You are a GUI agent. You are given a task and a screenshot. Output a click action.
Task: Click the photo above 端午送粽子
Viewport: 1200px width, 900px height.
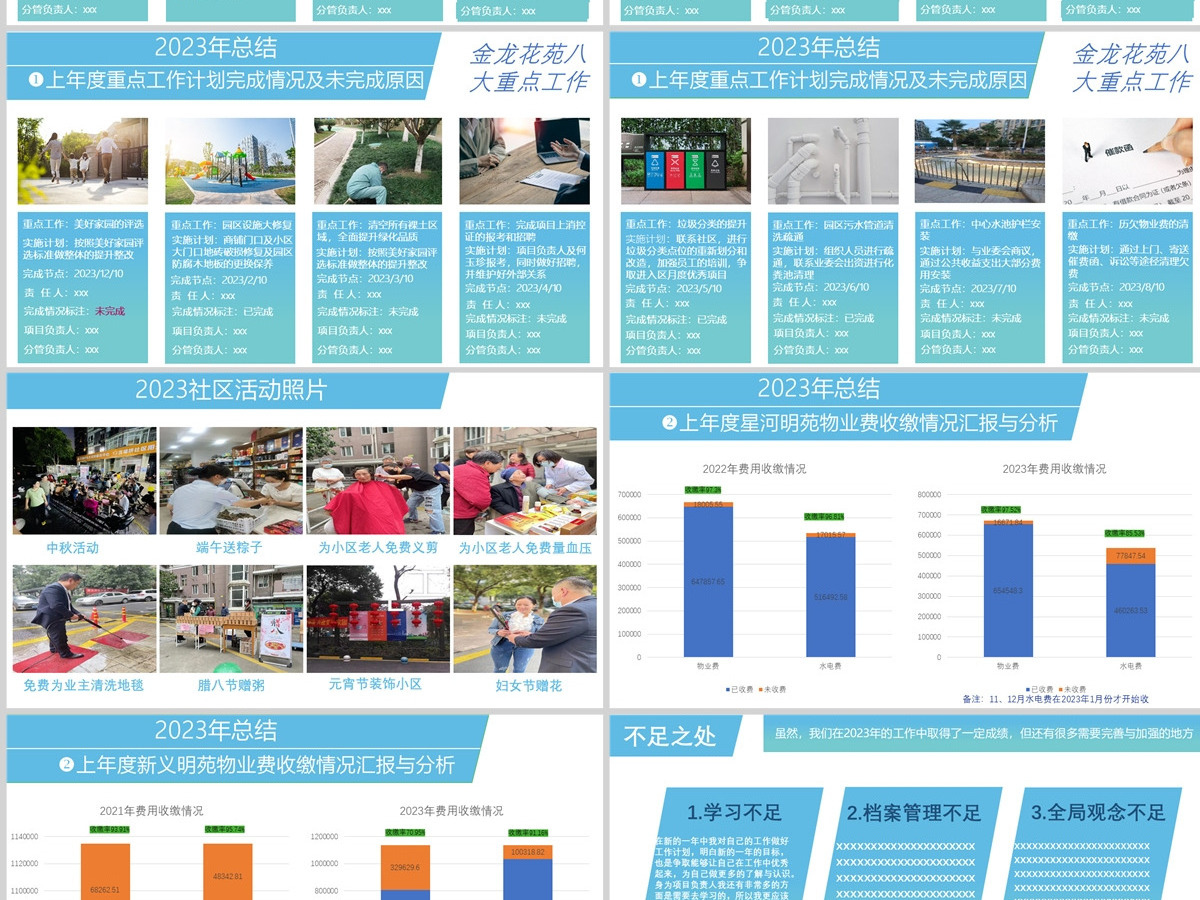click(x=231, y=481)
